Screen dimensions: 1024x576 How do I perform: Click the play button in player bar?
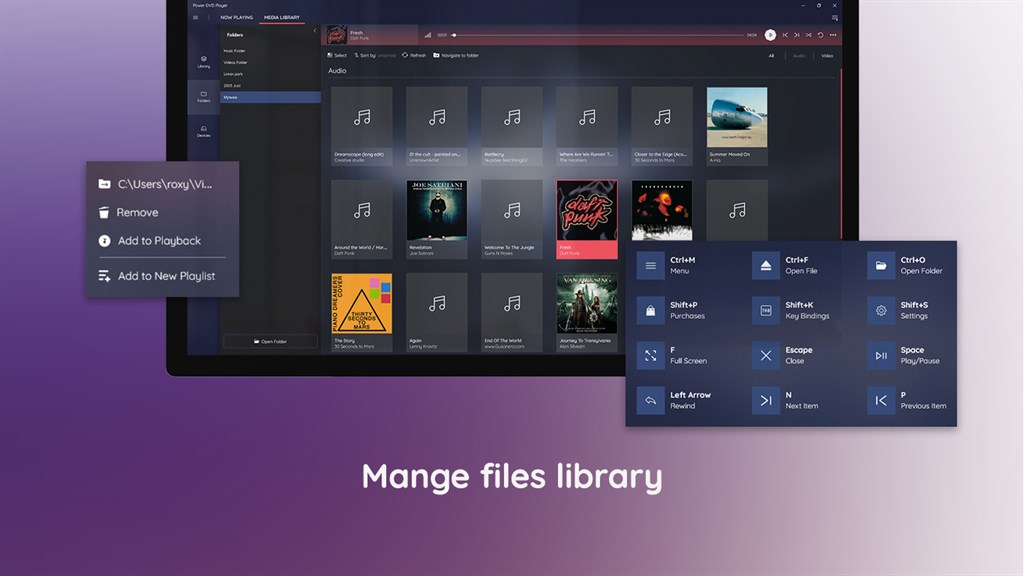770,35
